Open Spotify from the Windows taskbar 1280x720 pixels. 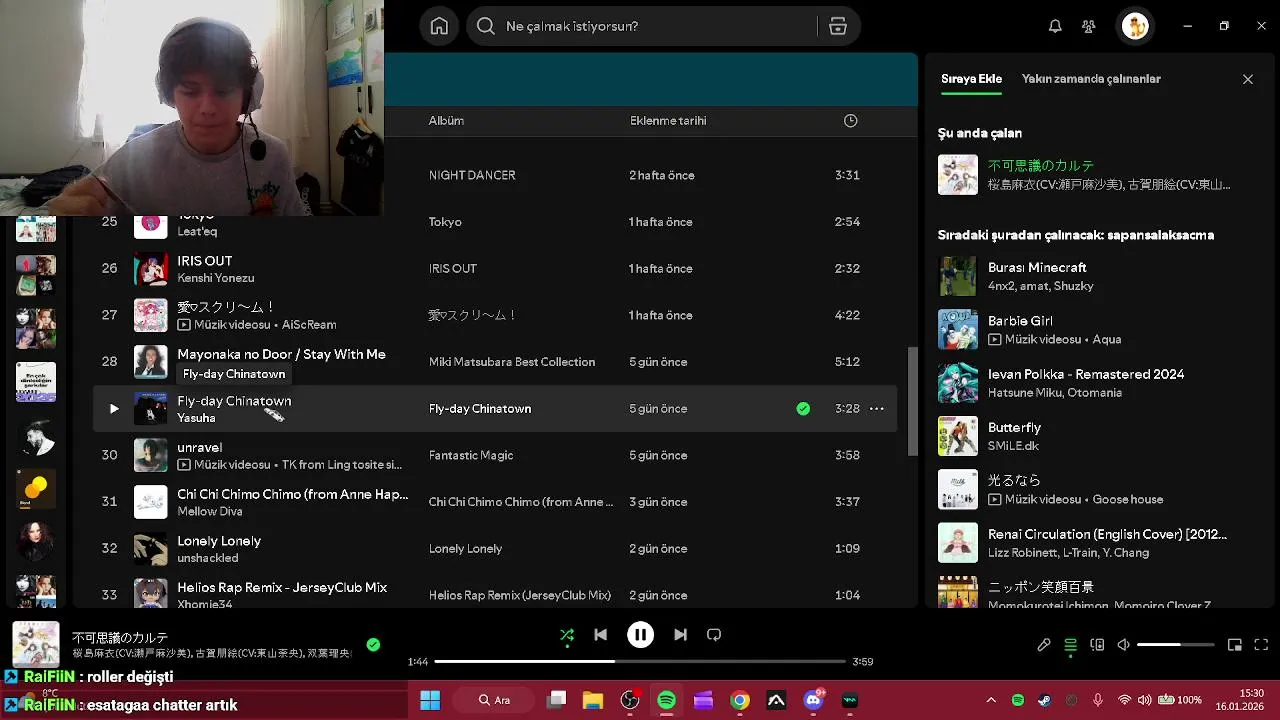(x=667, y=700)
